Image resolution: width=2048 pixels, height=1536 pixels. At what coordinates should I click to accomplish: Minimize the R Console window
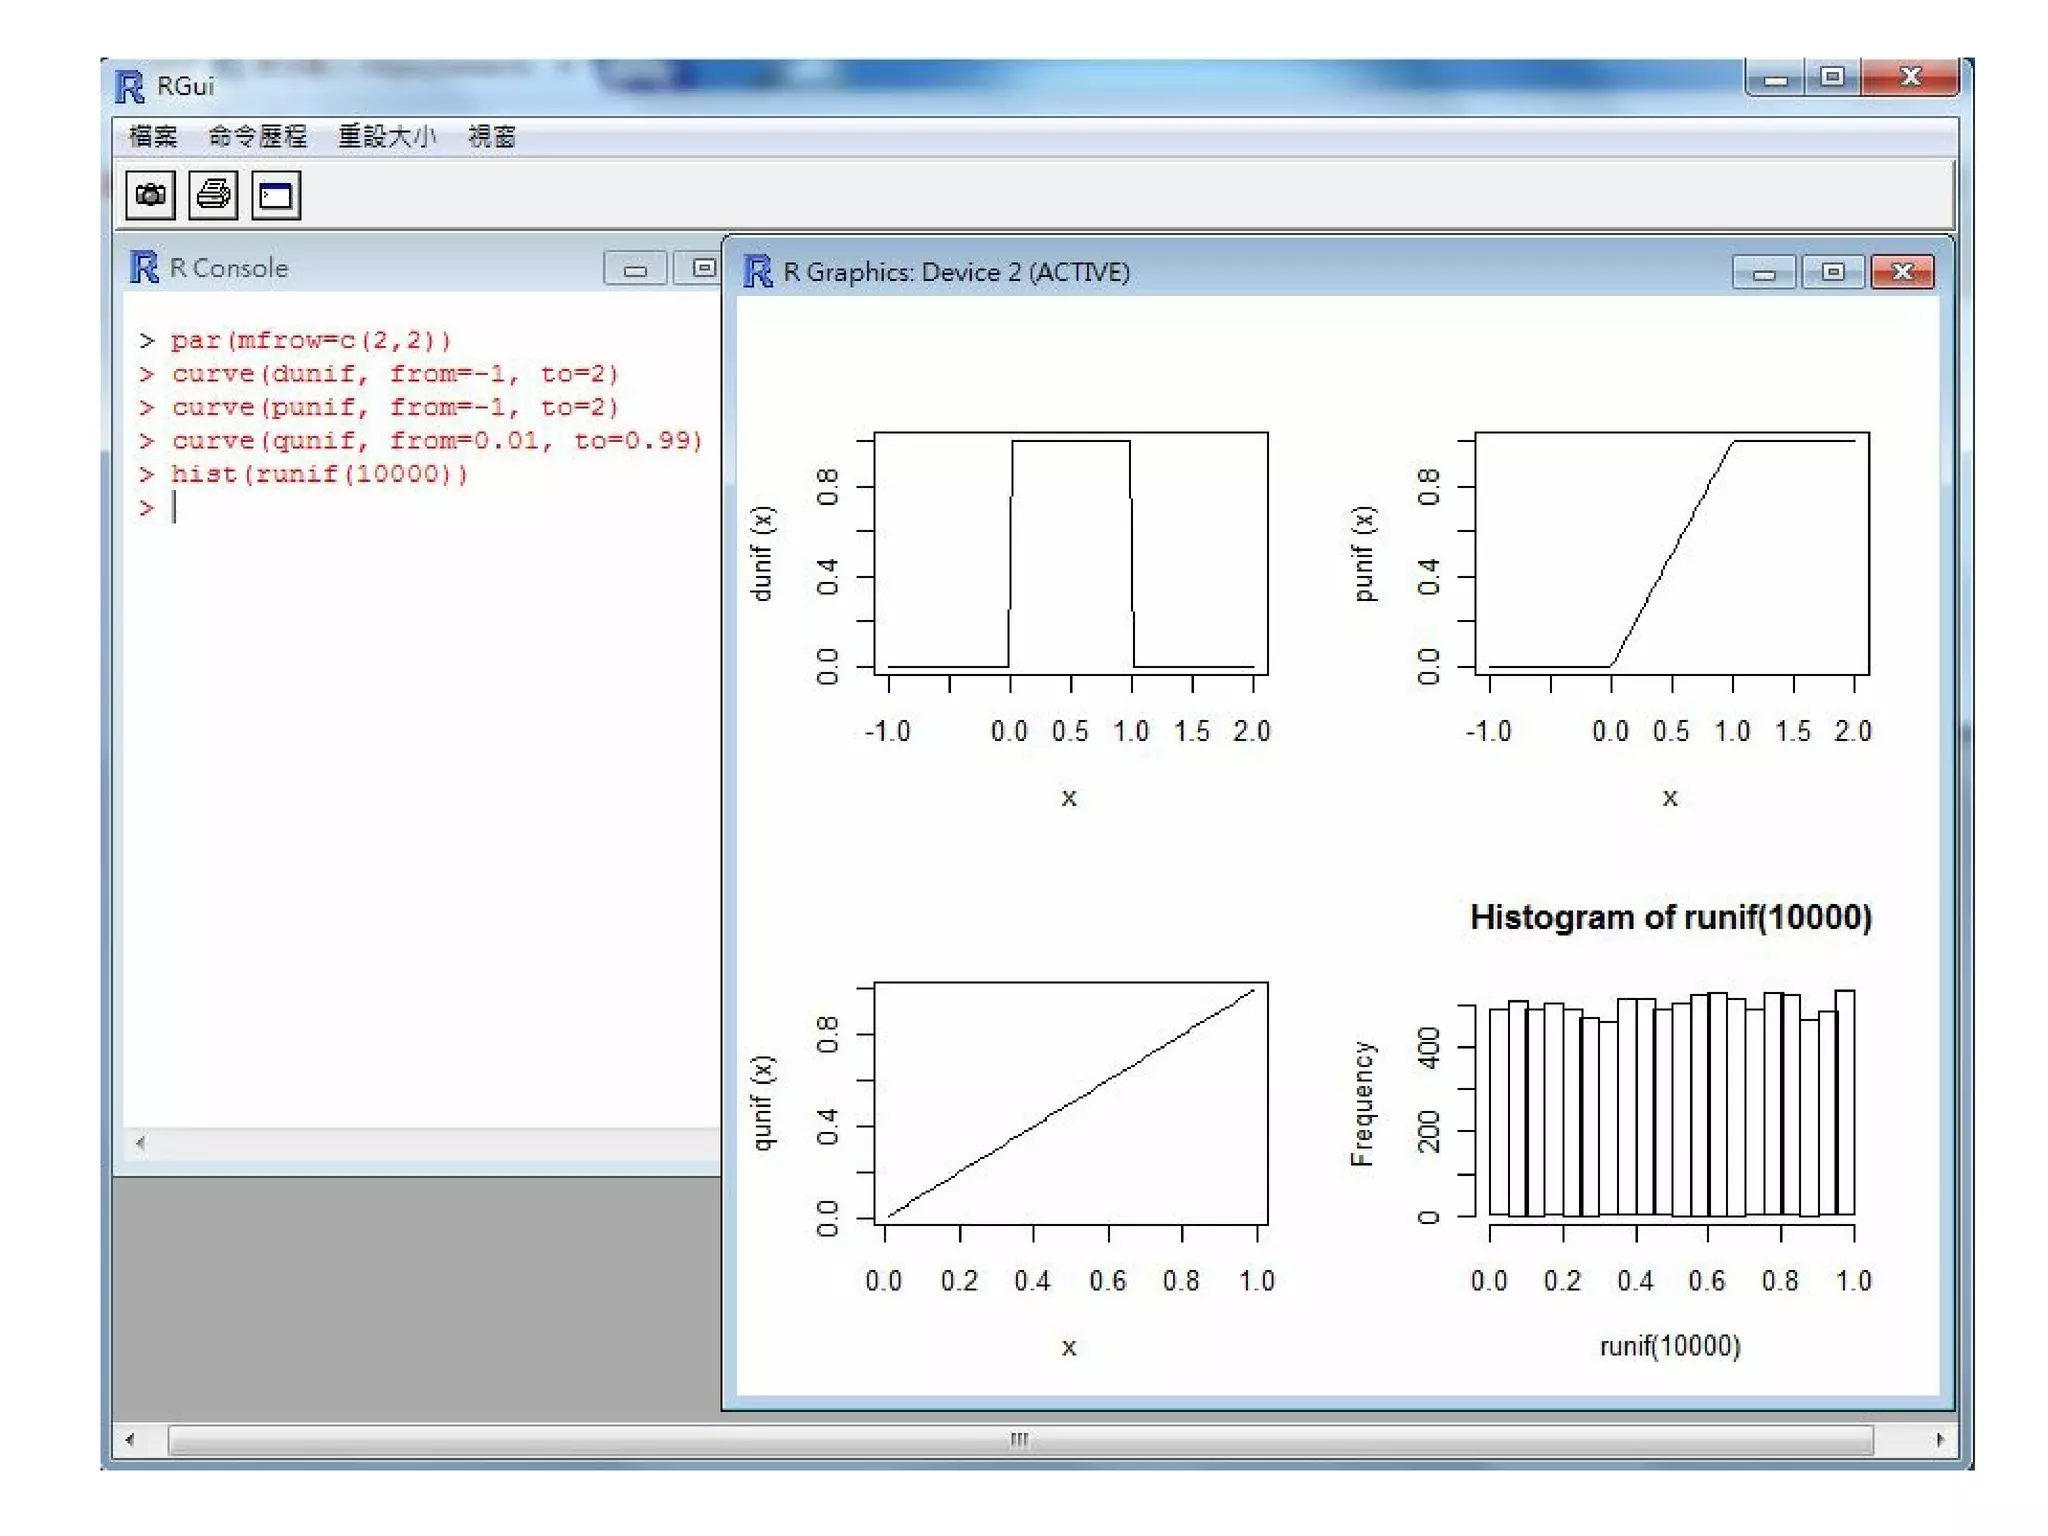(x=635, y=269)
